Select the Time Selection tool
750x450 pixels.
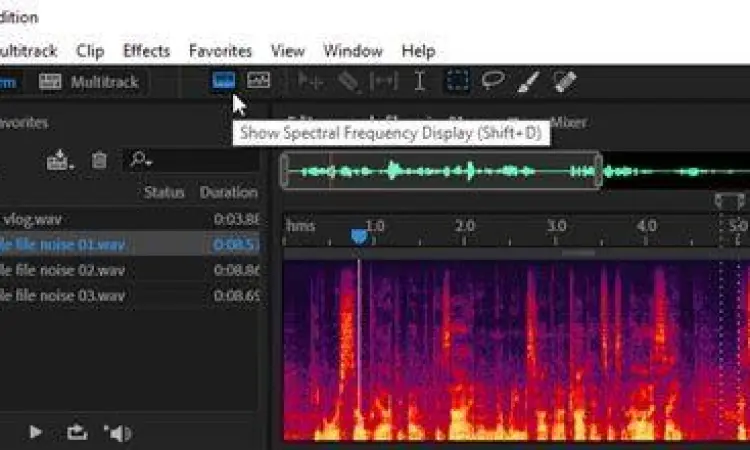[x=419, y=81]
